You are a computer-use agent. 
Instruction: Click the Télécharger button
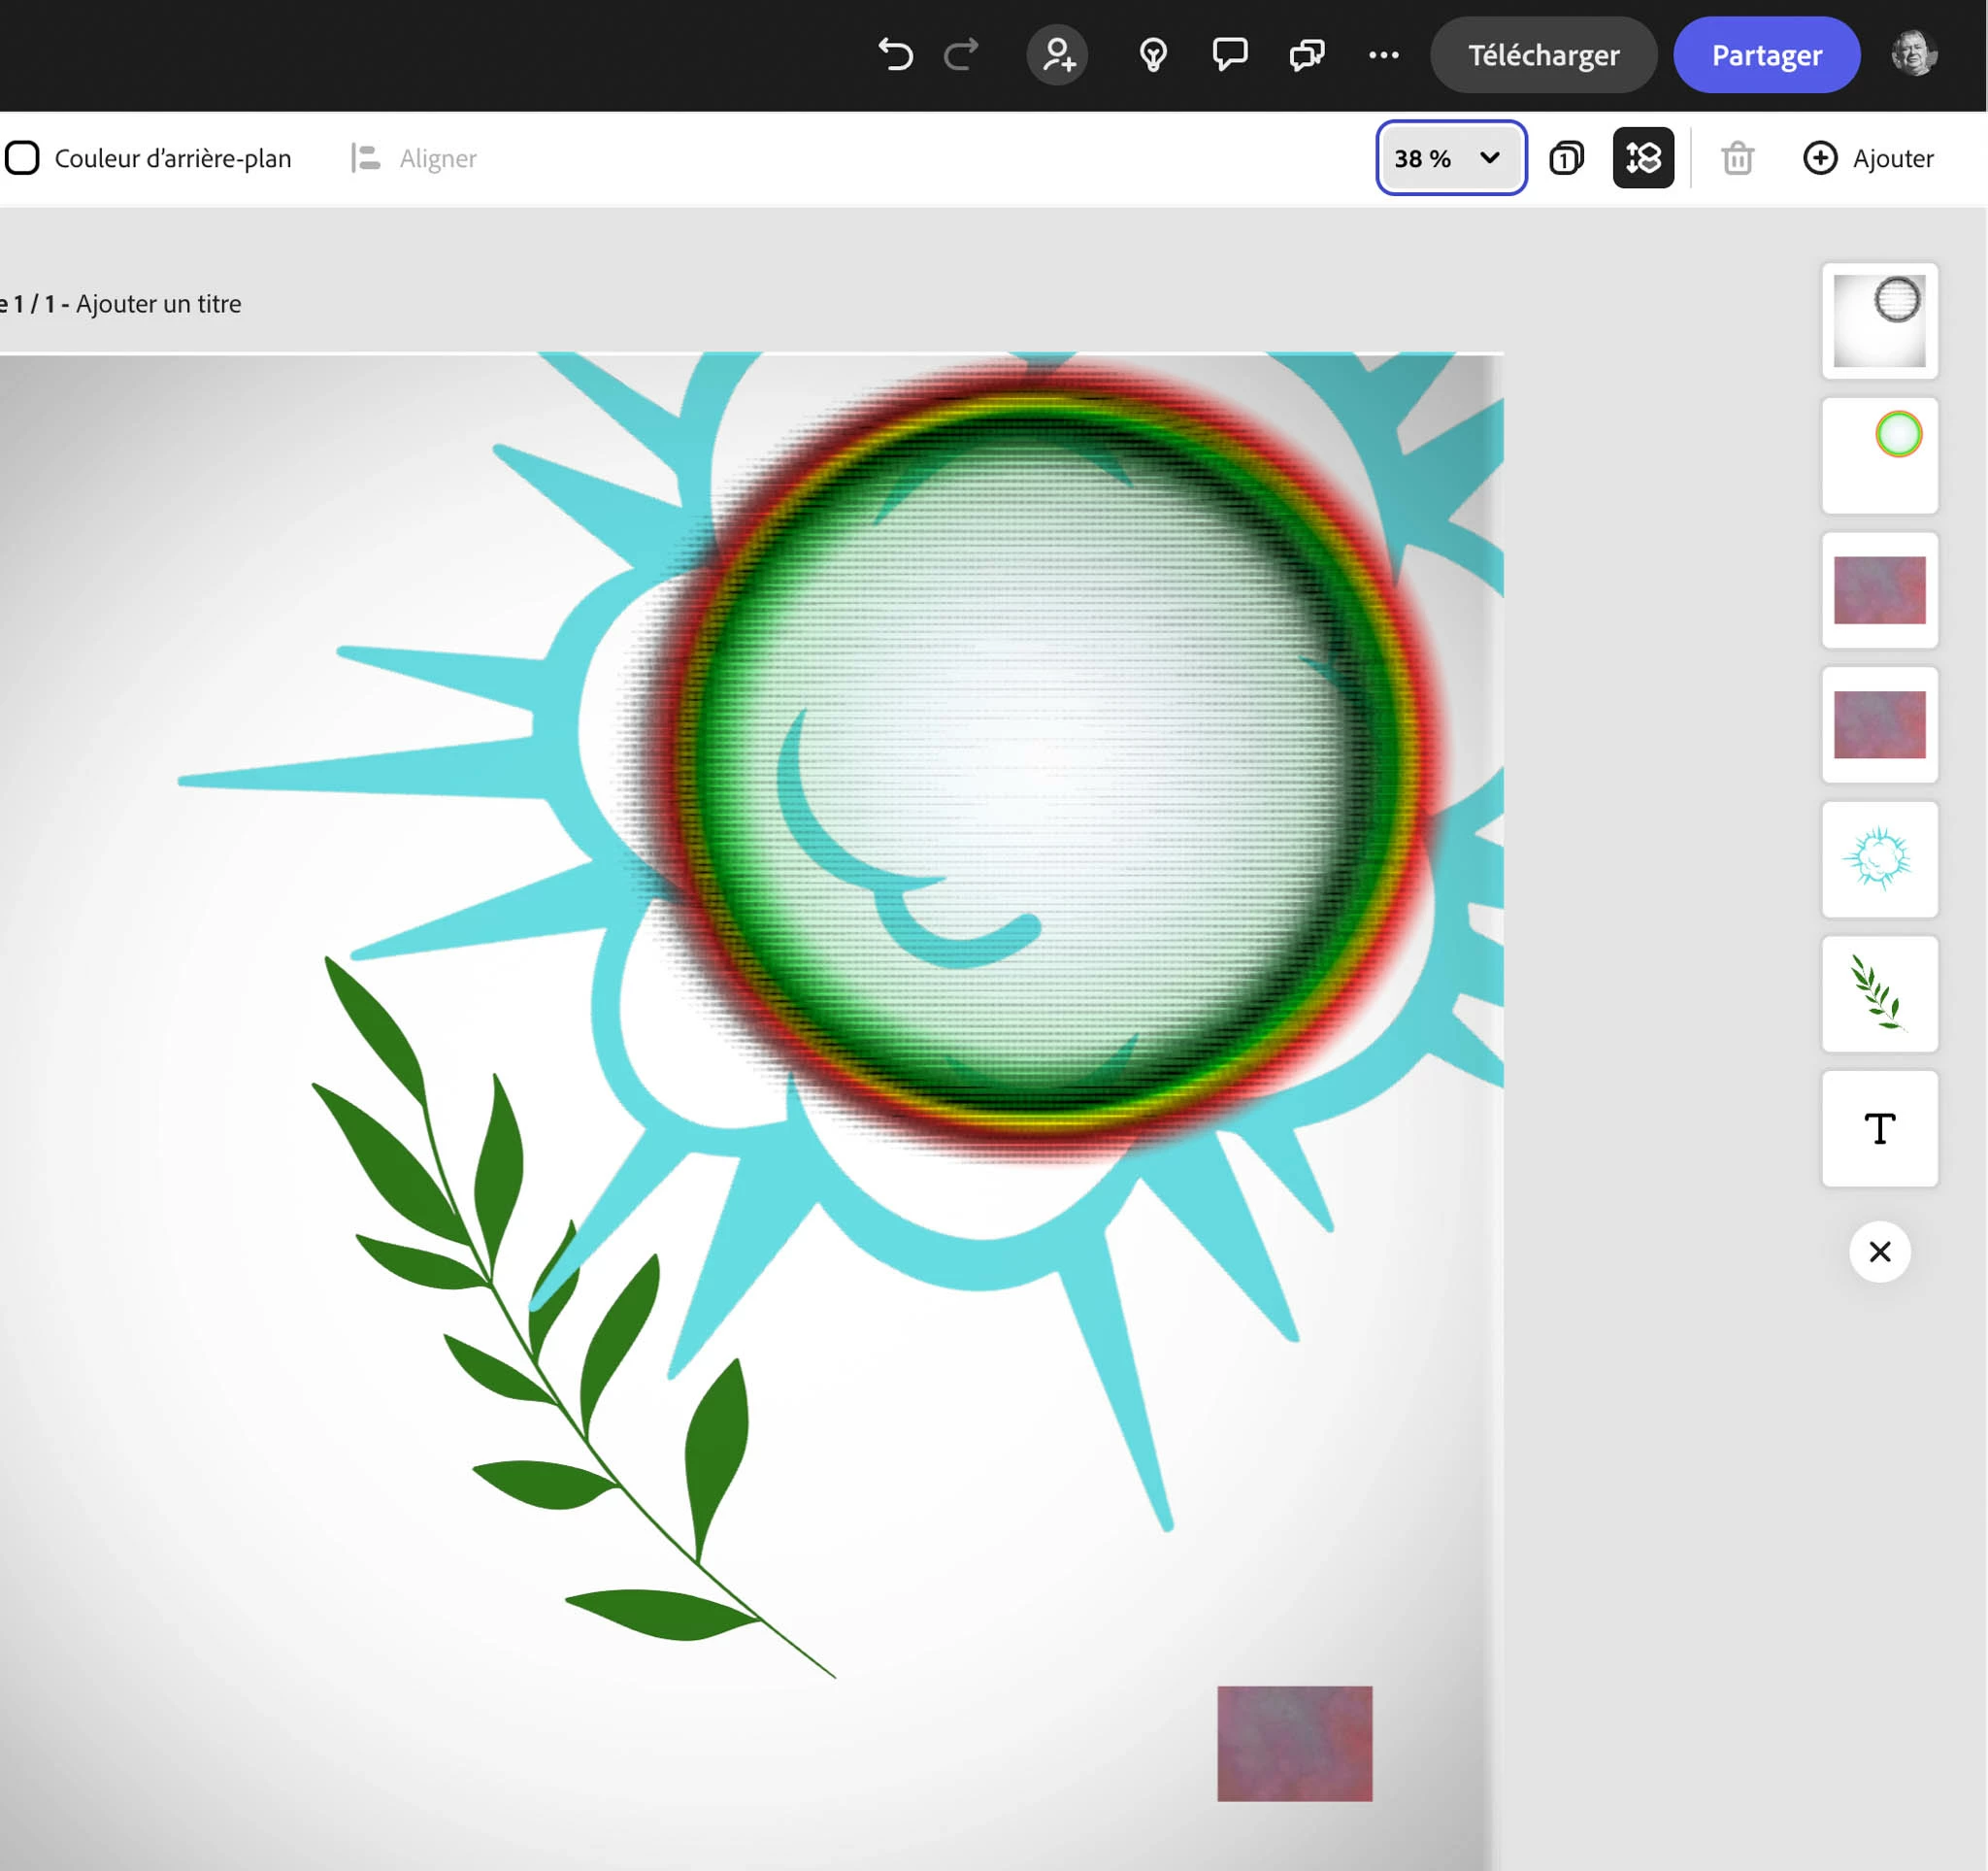(x=1542, y=54)
